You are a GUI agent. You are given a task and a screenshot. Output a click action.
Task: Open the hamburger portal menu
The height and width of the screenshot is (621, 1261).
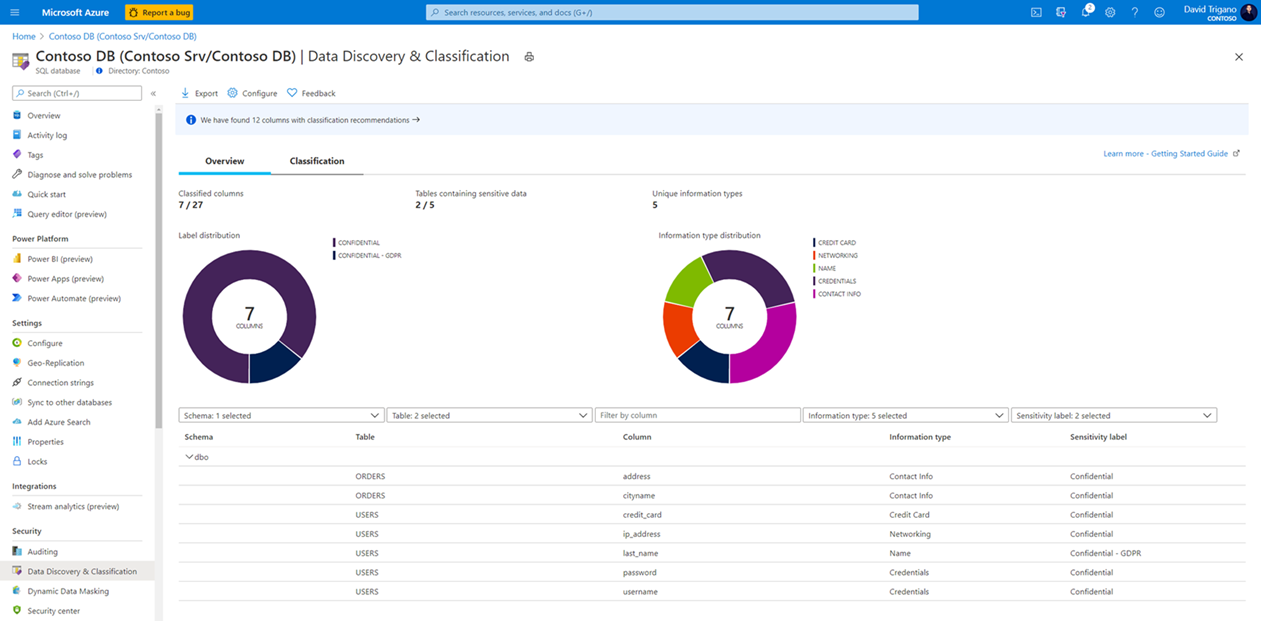(x=14, y=12)
